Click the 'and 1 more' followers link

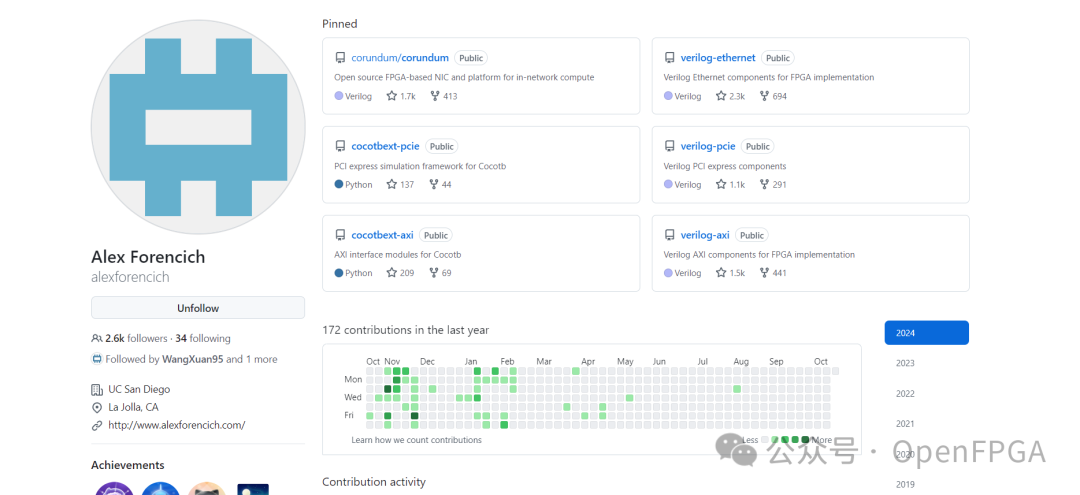tap(252, 359)
